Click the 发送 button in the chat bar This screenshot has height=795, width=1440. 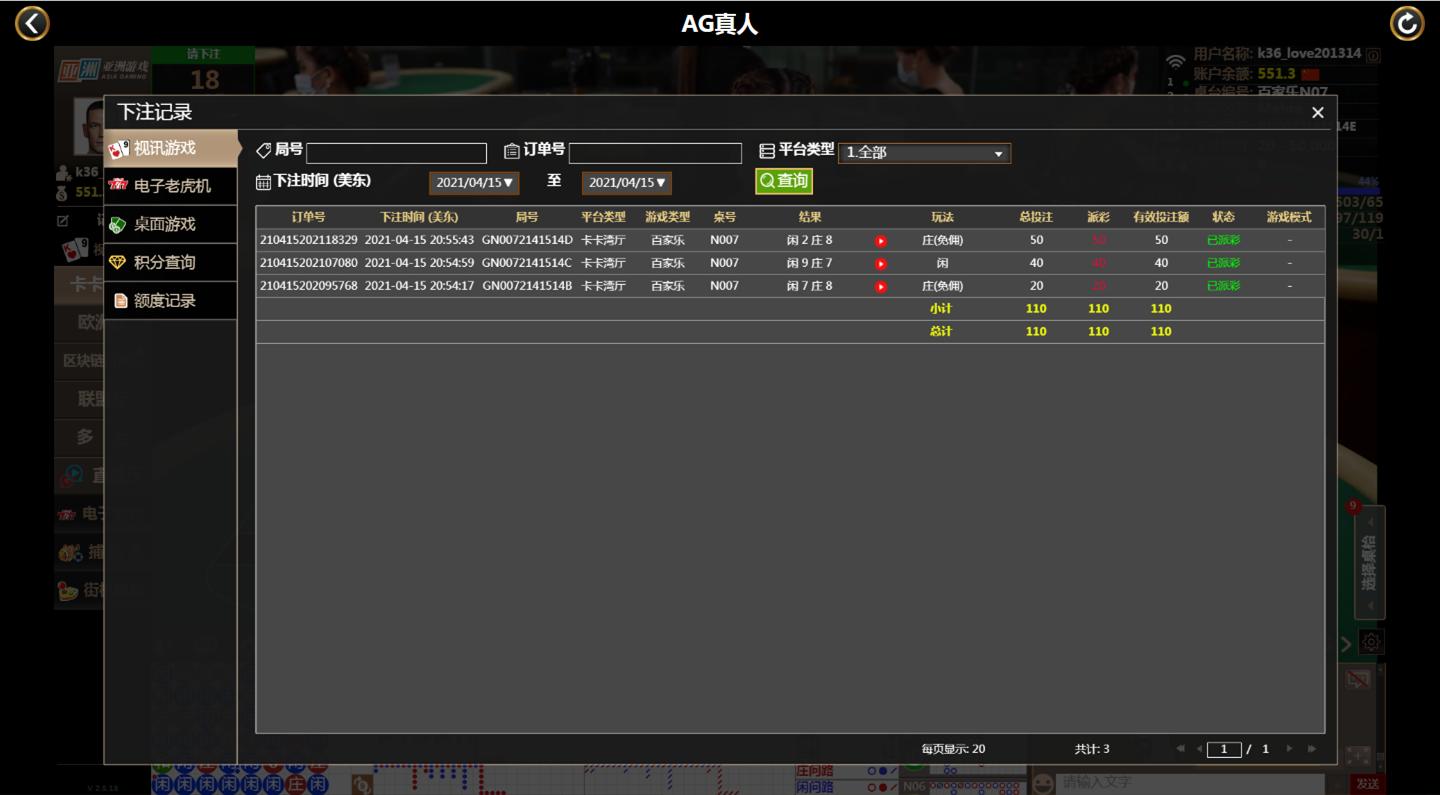coord(1367,784)
